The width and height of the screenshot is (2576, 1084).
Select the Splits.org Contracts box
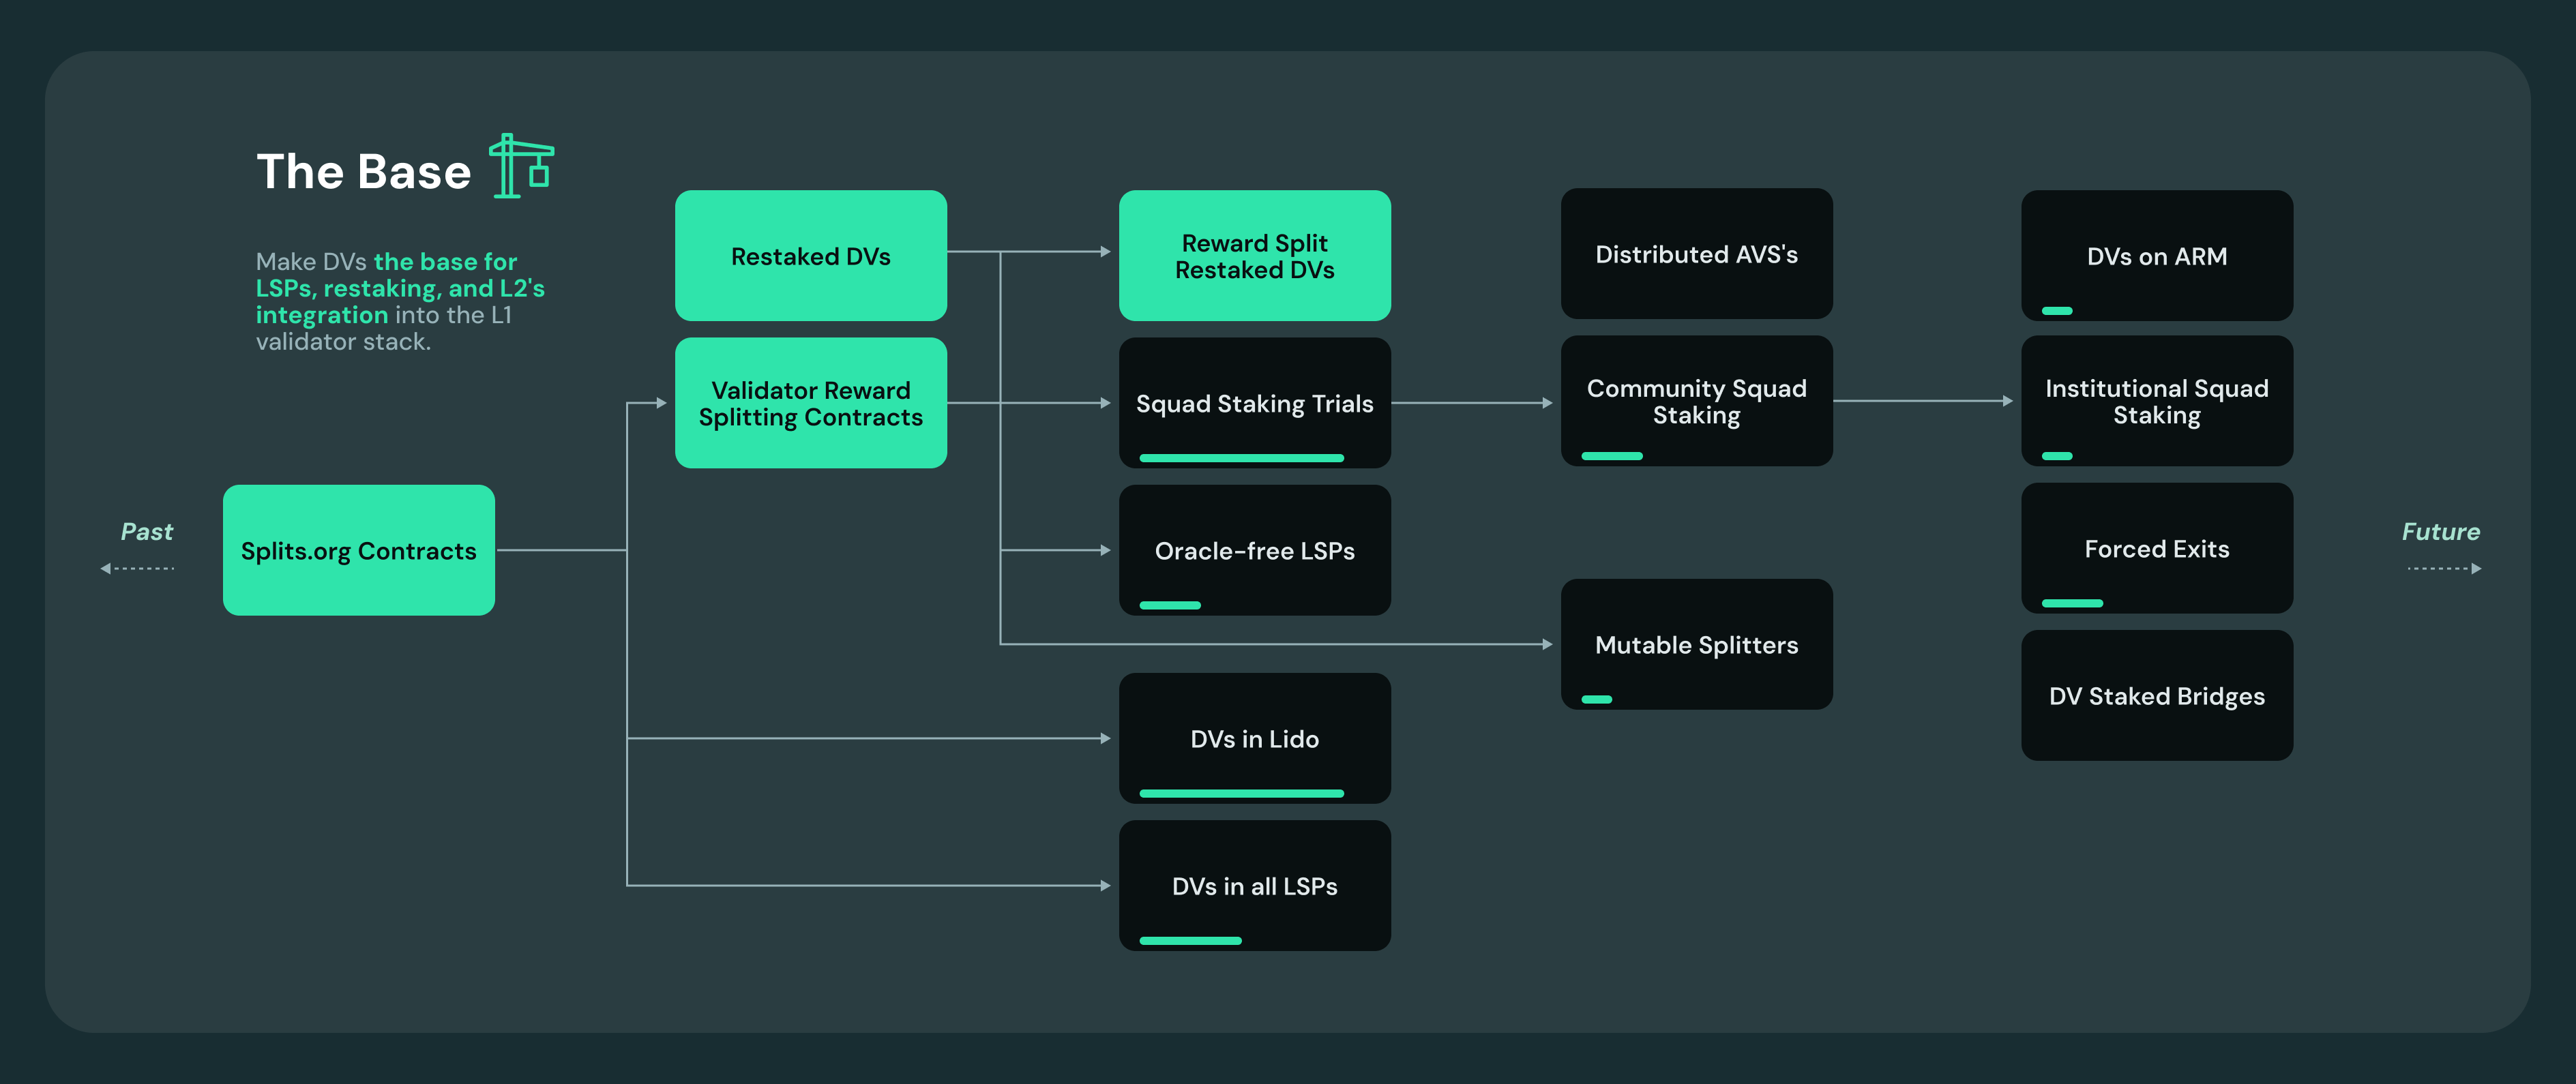(358, 550)
